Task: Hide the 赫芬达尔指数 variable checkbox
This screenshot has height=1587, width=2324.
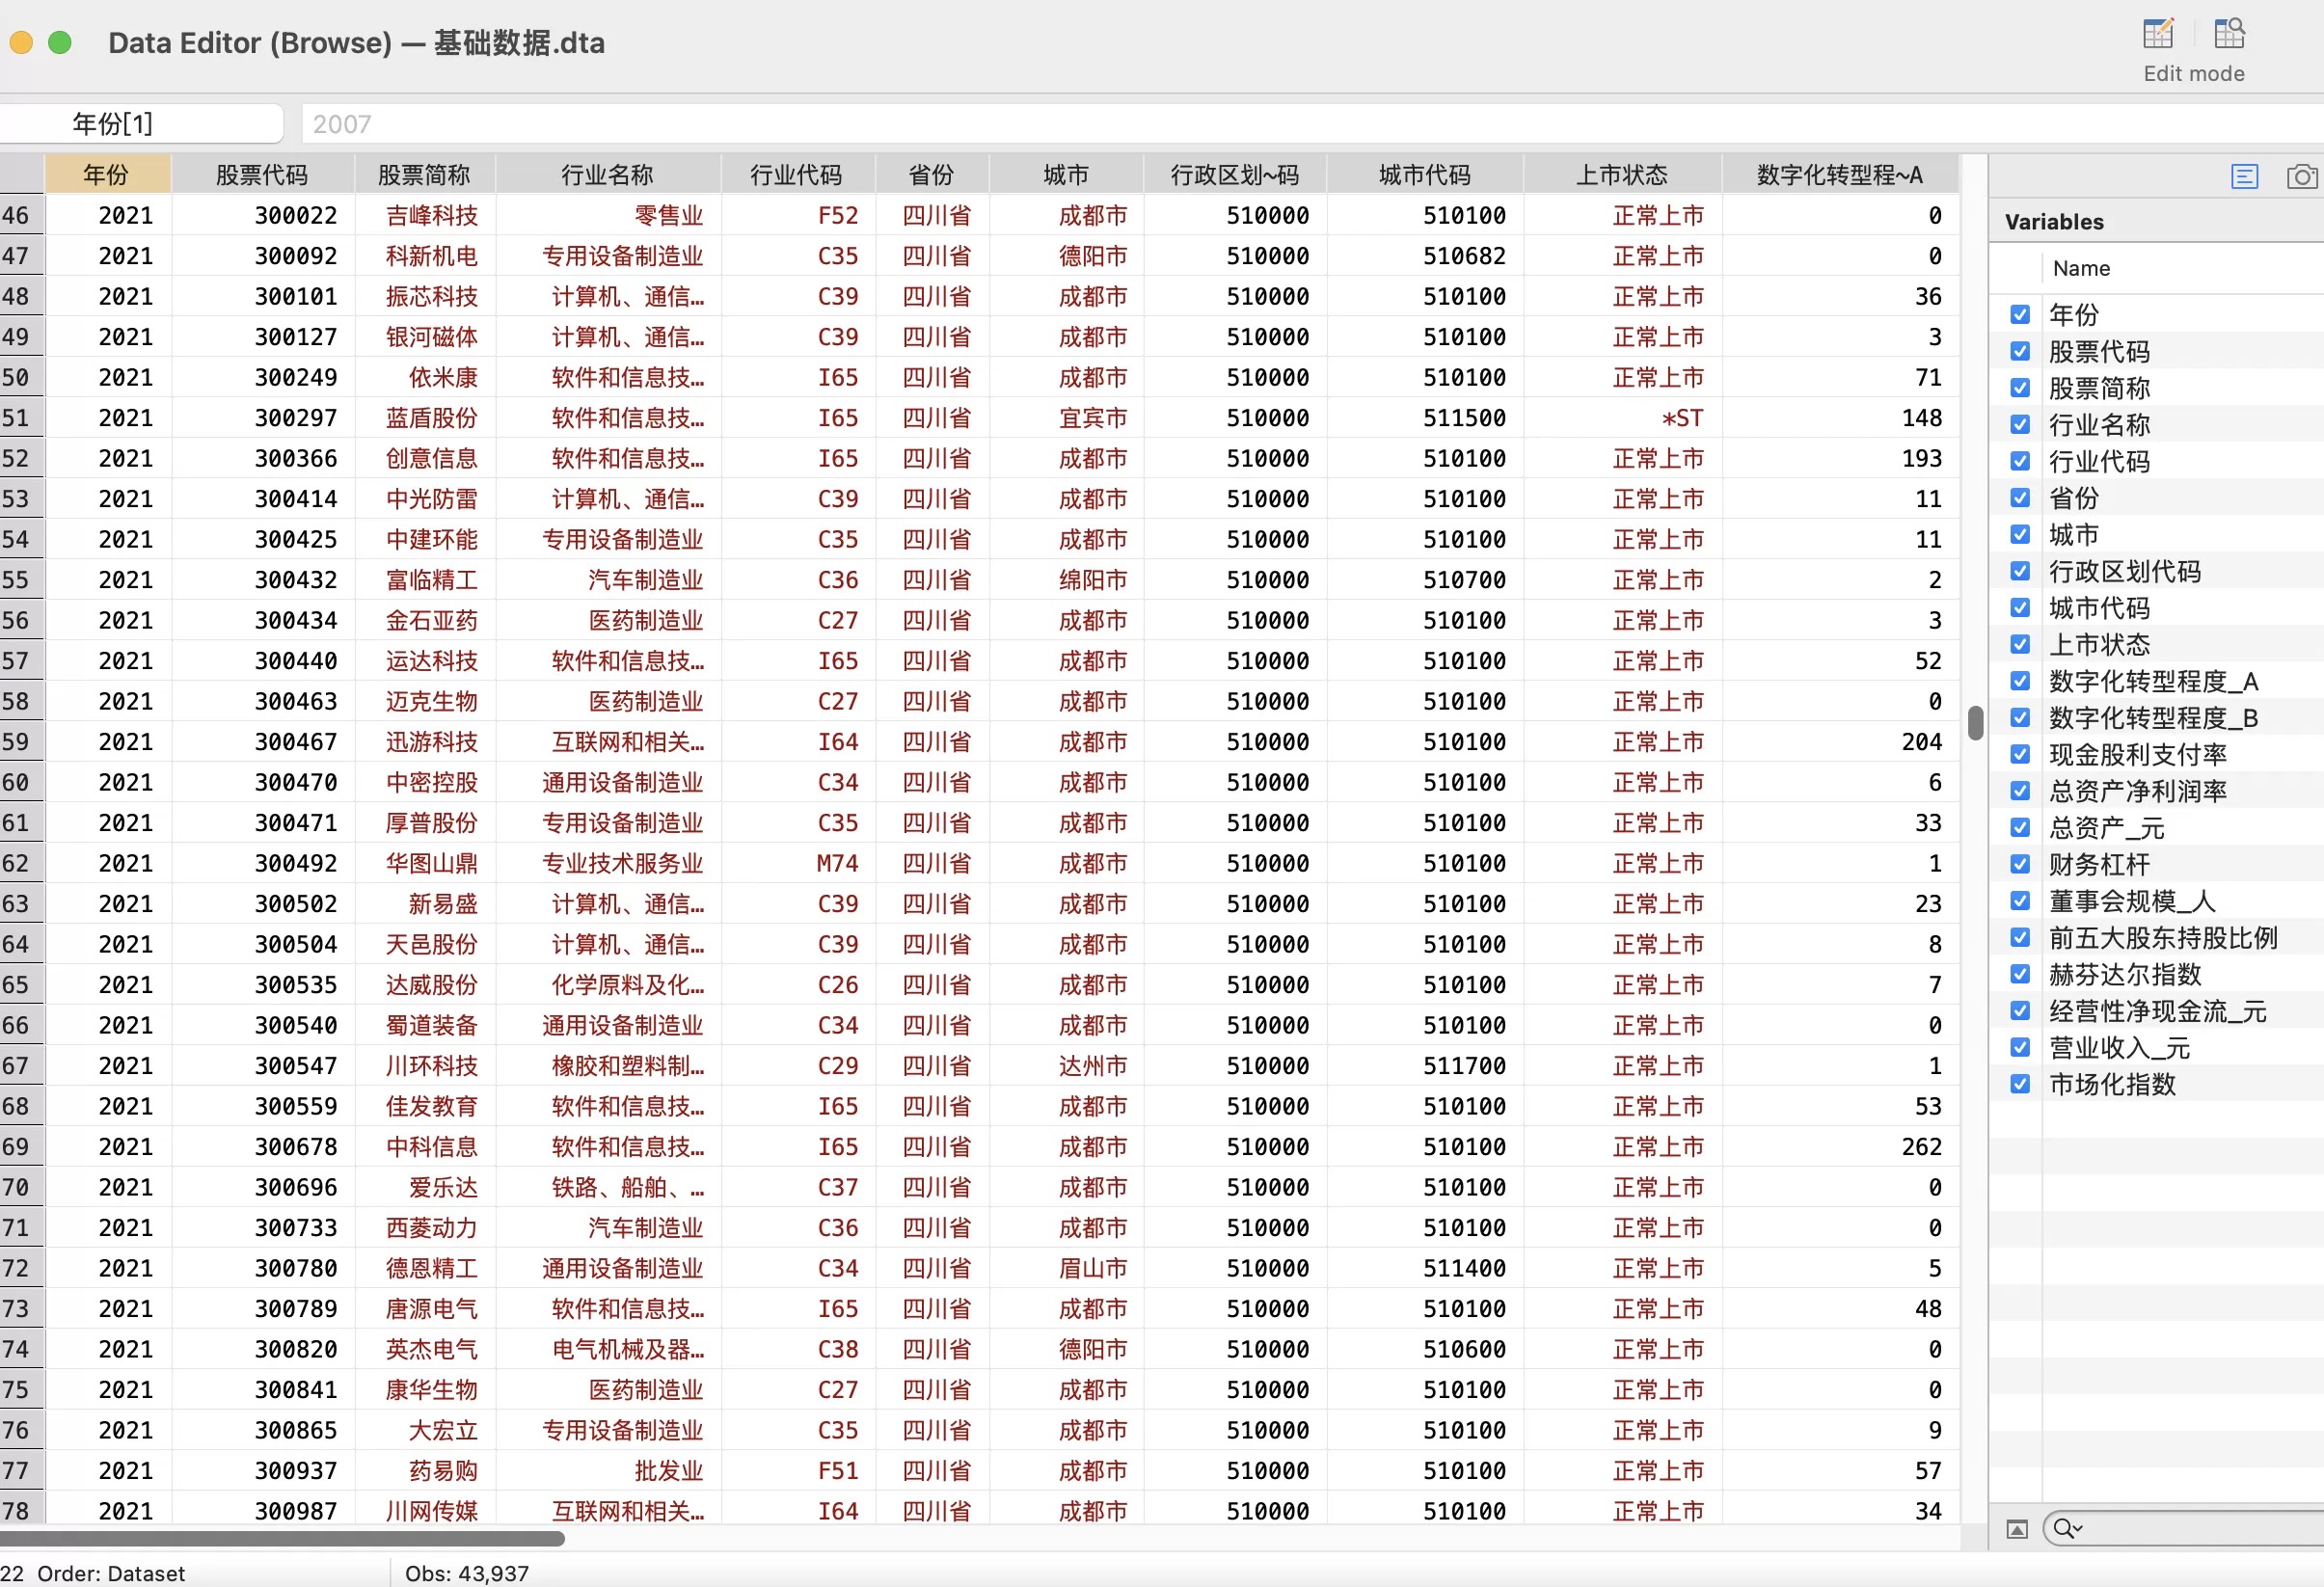Action: (x=2019, y=974)
